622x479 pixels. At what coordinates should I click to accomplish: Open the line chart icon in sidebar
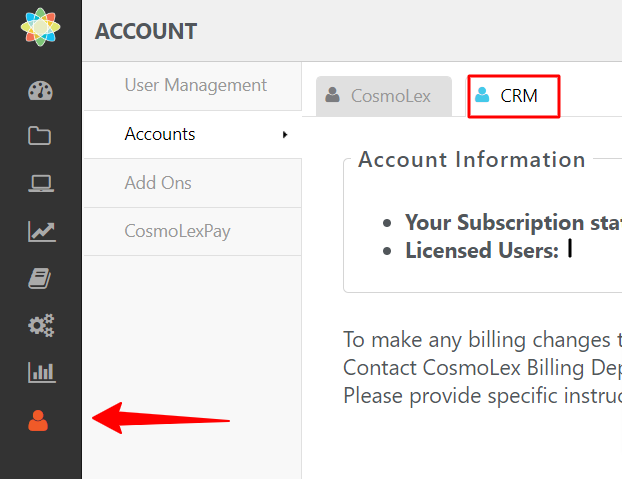[40, 231]
